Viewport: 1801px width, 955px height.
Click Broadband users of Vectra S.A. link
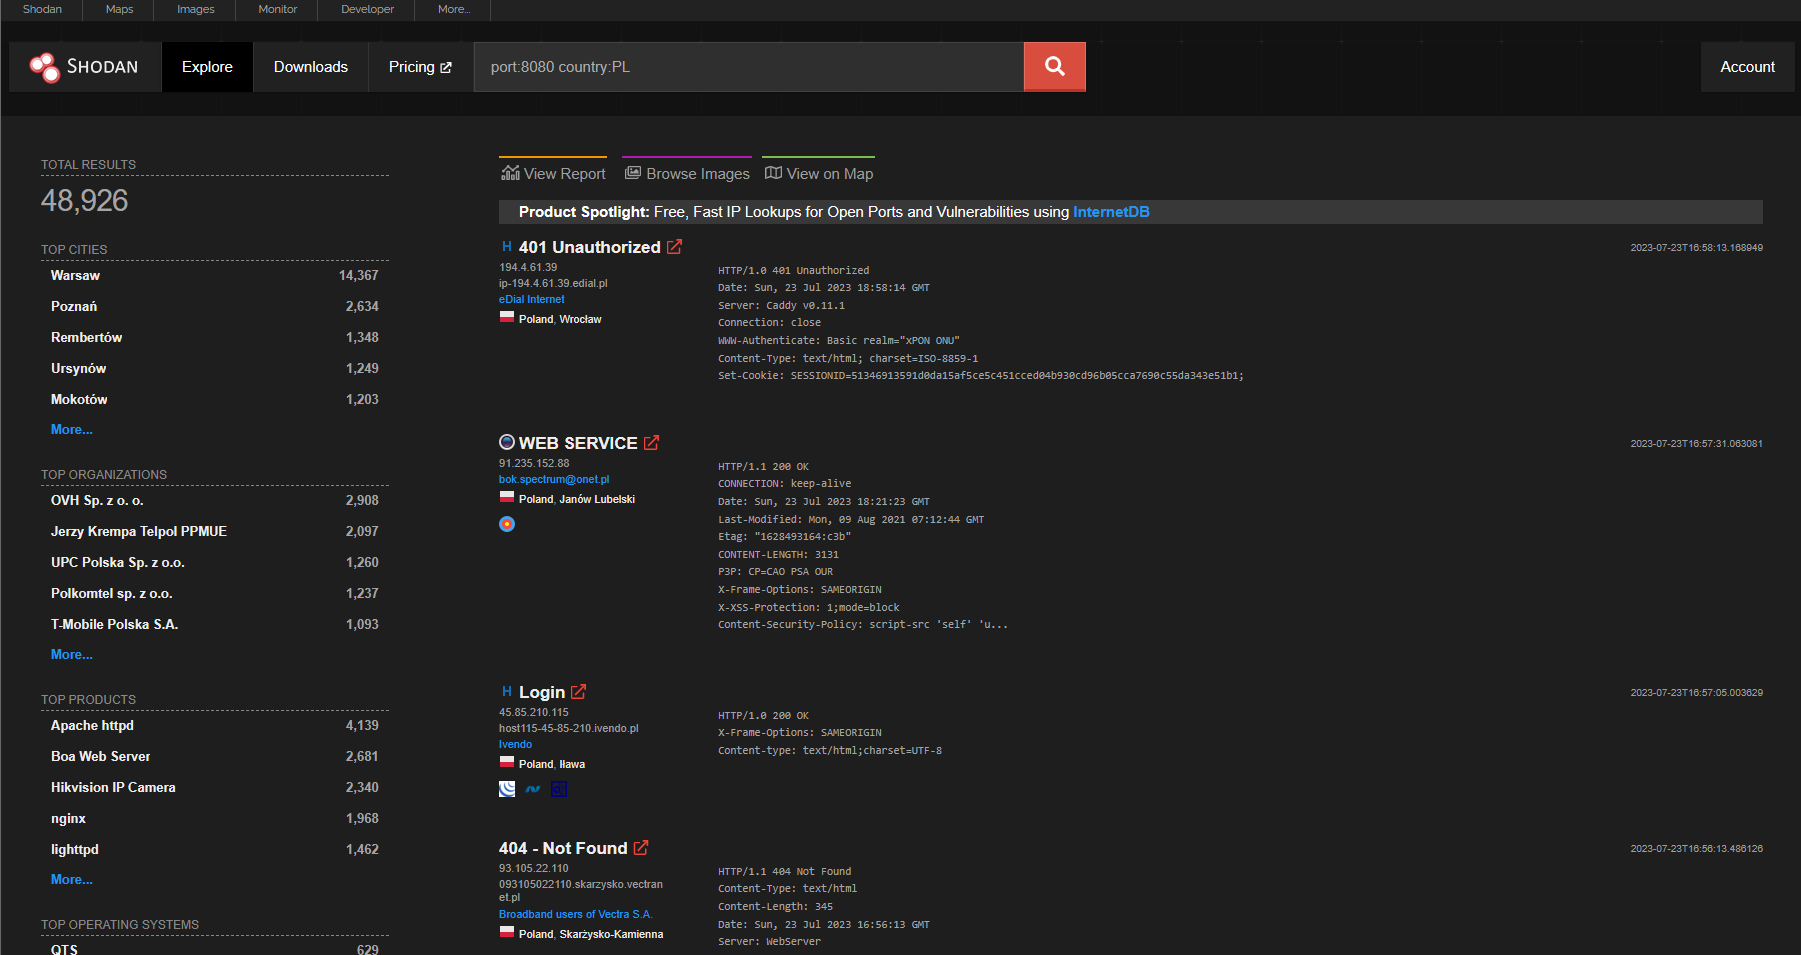point(575,914)
